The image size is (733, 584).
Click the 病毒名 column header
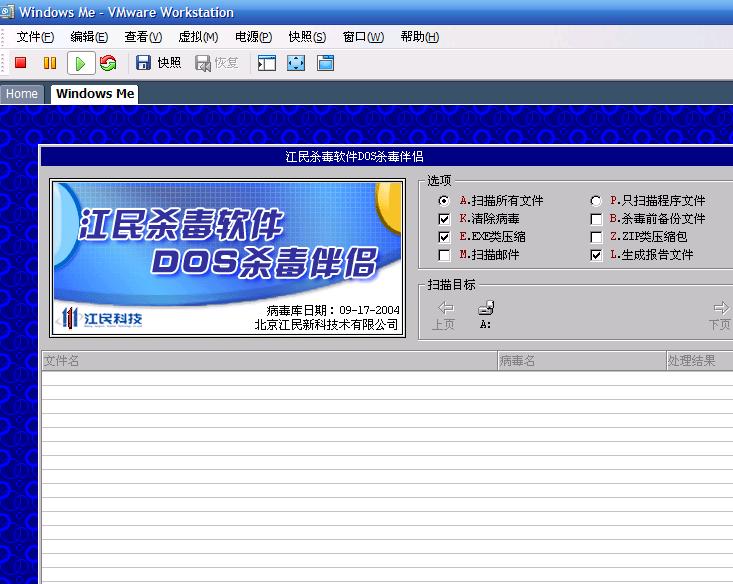click(582, 360)
